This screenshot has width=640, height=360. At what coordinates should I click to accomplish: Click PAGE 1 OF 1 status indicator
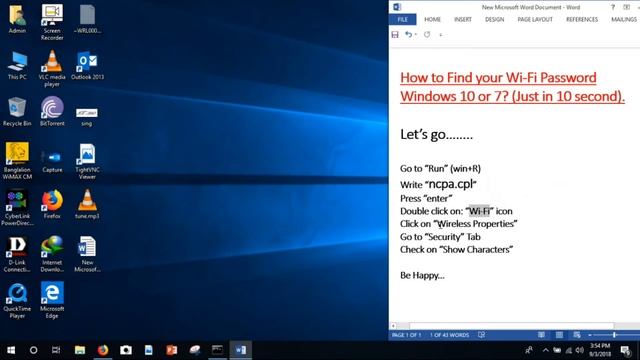pos(406,335)
